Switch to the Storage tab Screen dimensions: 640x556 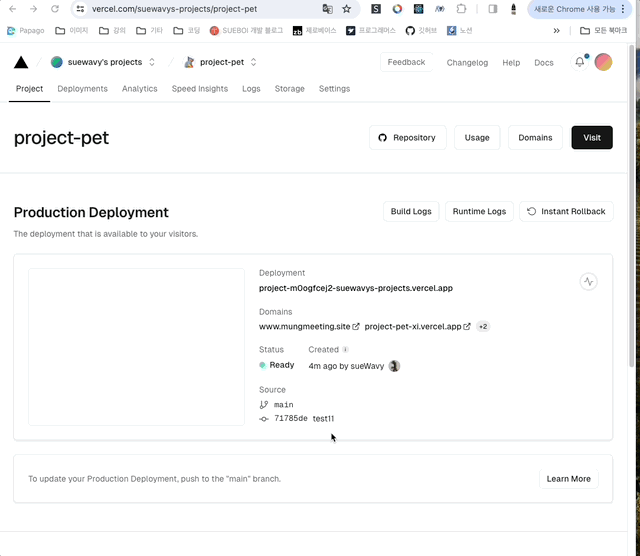(289, 89)
